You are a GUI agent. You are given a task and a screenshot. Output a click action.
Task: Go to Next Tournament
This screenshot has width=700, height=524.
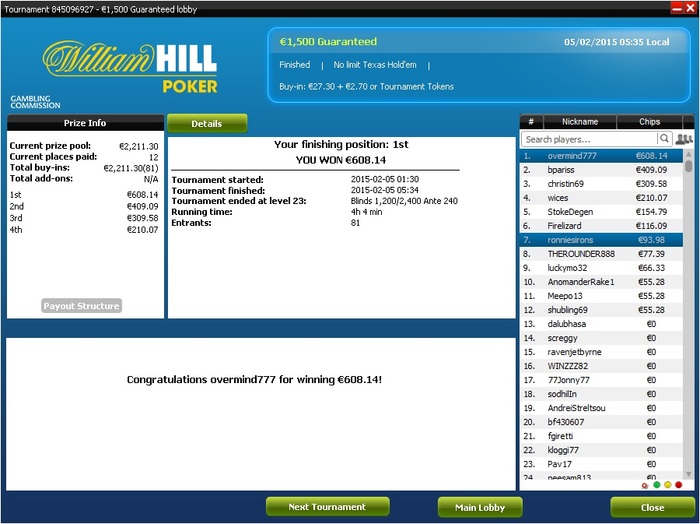point(327,507)
